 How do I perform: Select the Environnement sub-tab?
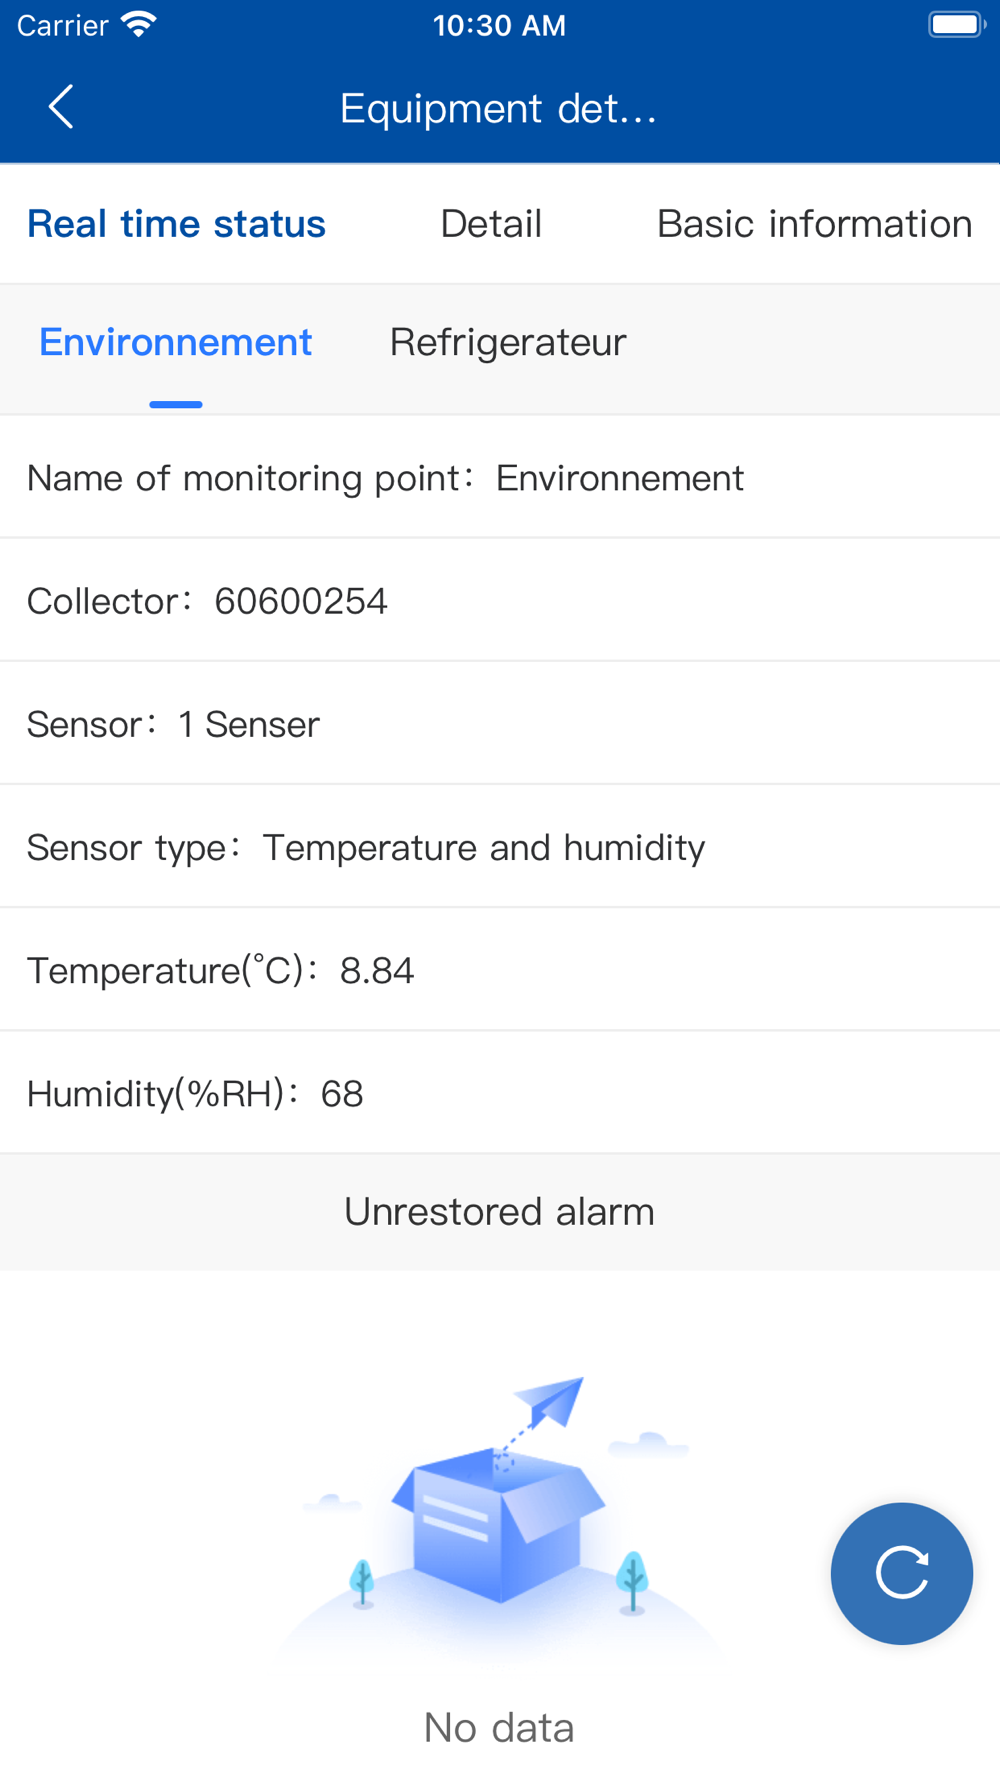pyautogui.click(x=176, y=343)
